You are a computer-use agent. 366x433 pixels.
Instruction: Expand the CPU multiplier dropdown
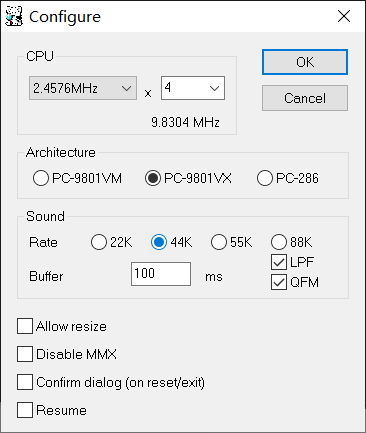(193, 88)
